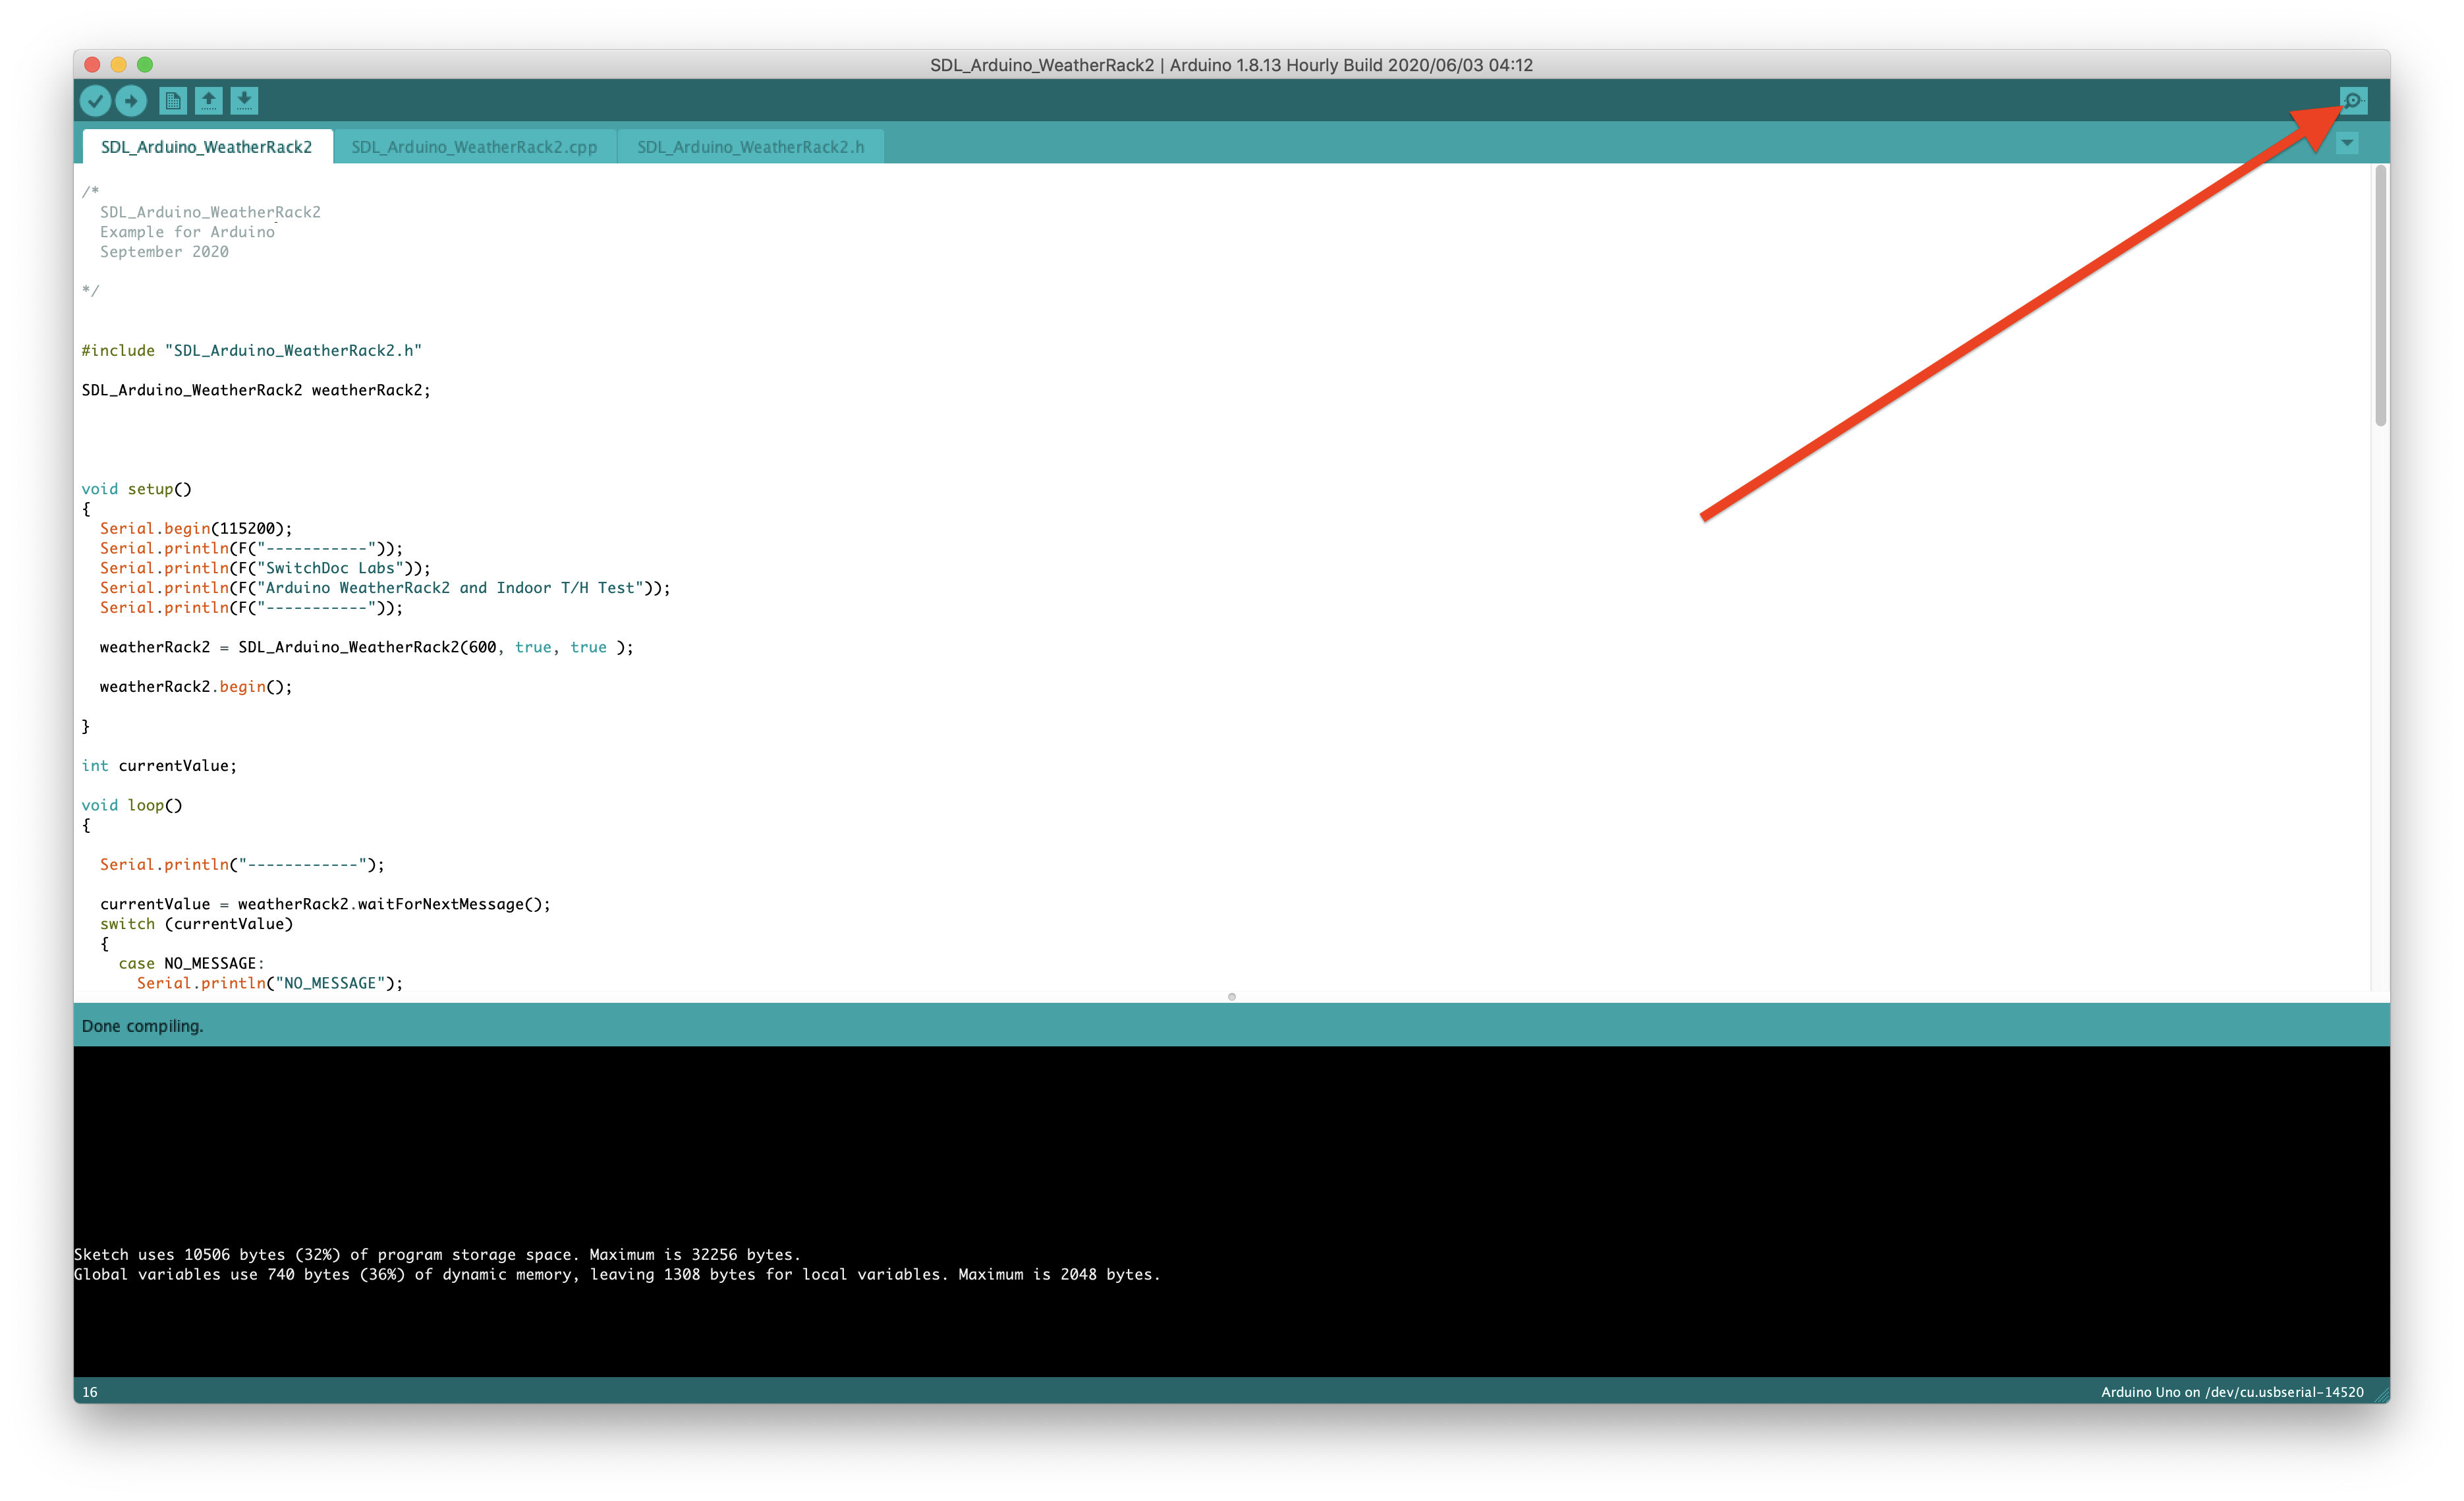Click the 'weatherRack2.begin();' line
This screenshot has height=1501, width=2464.
click(196, 687)
